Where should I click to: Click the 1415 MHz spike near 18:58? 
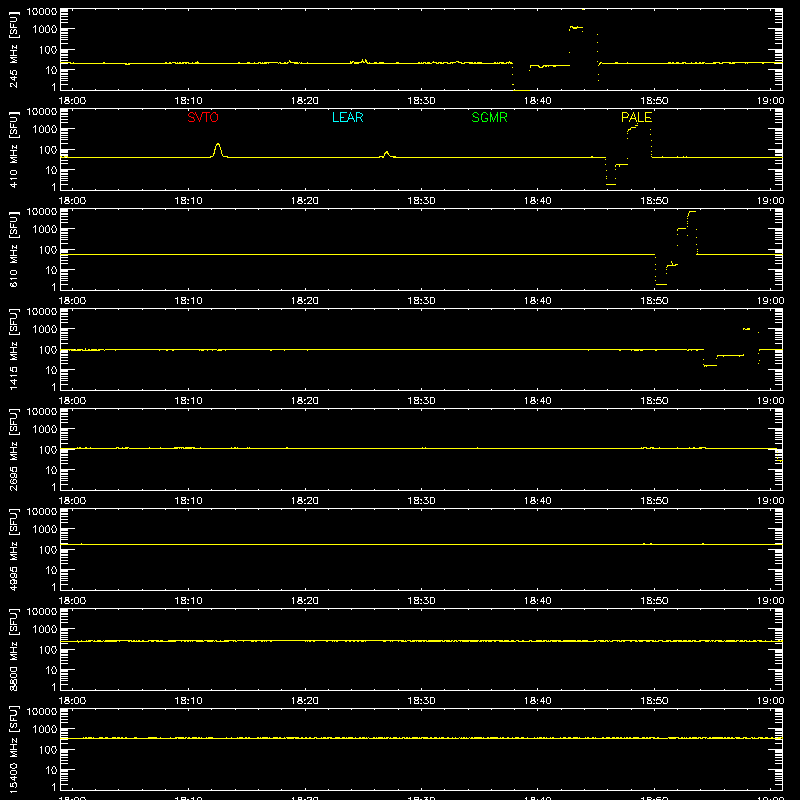pos(746,329)
